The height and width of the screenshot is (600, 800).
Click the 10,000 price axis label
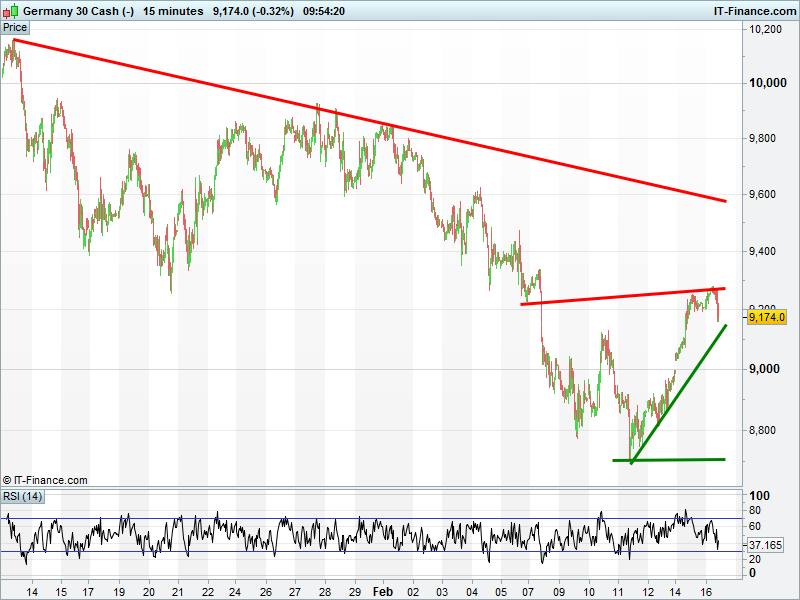point(767,83)
